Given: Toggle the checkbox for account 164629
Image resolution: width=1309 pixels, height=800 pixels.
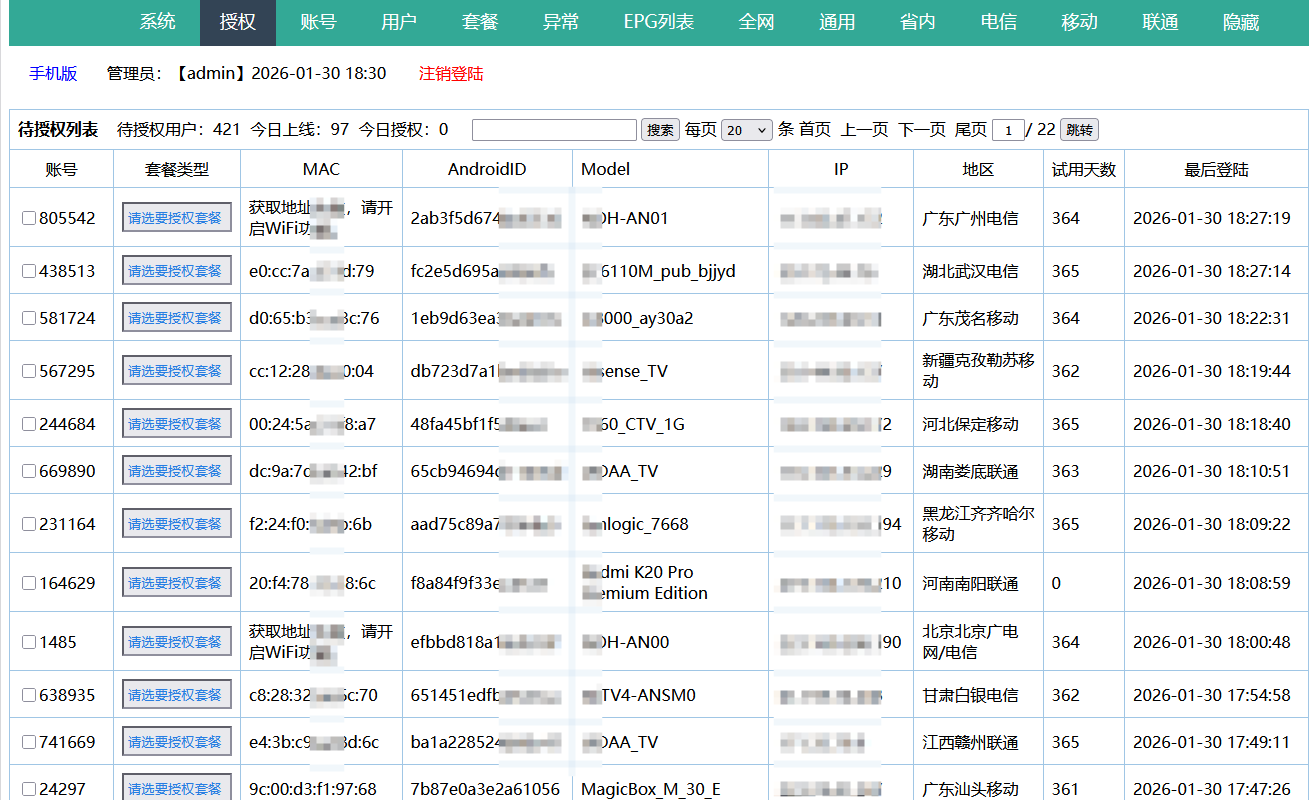Looking at the screenshot, I should click(x=29, y=583).
